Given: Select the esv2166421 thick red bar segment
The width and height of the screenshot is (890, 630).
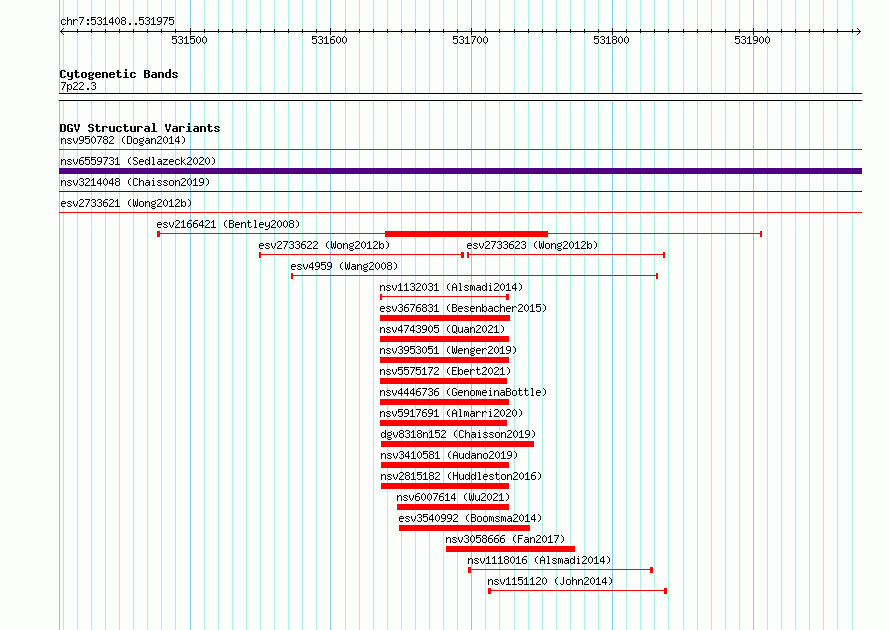Looking at the screenshot, I should [467, 234].
